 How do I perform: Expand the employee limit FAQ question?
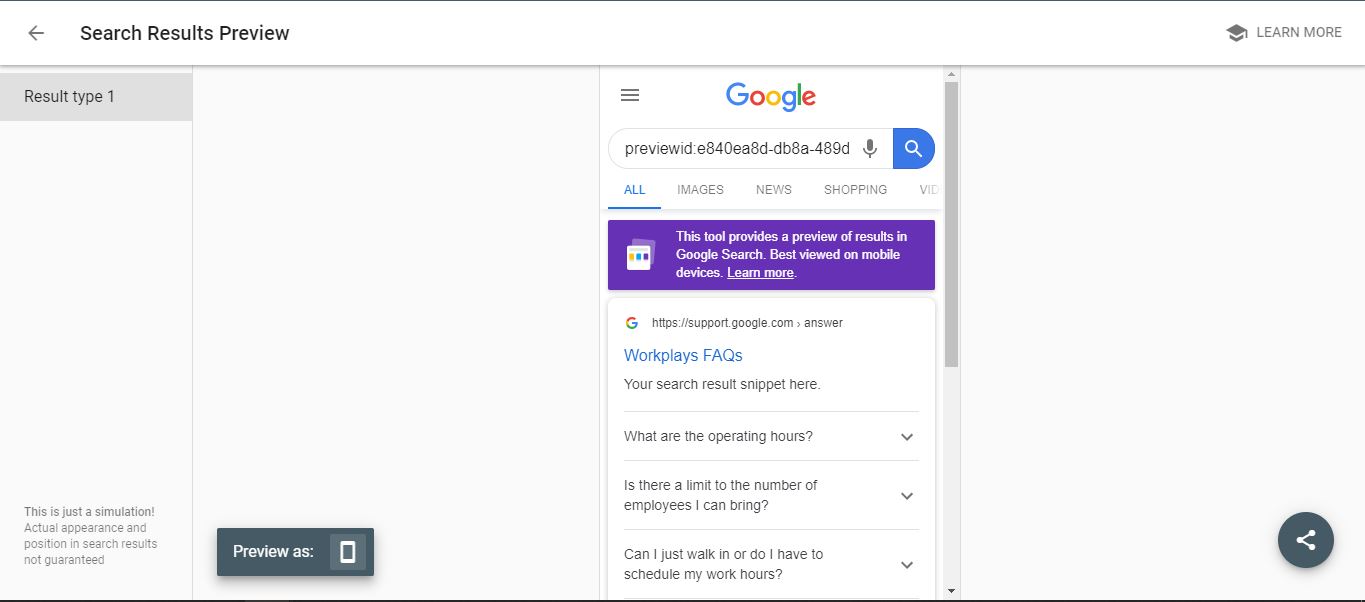point(906,496)
